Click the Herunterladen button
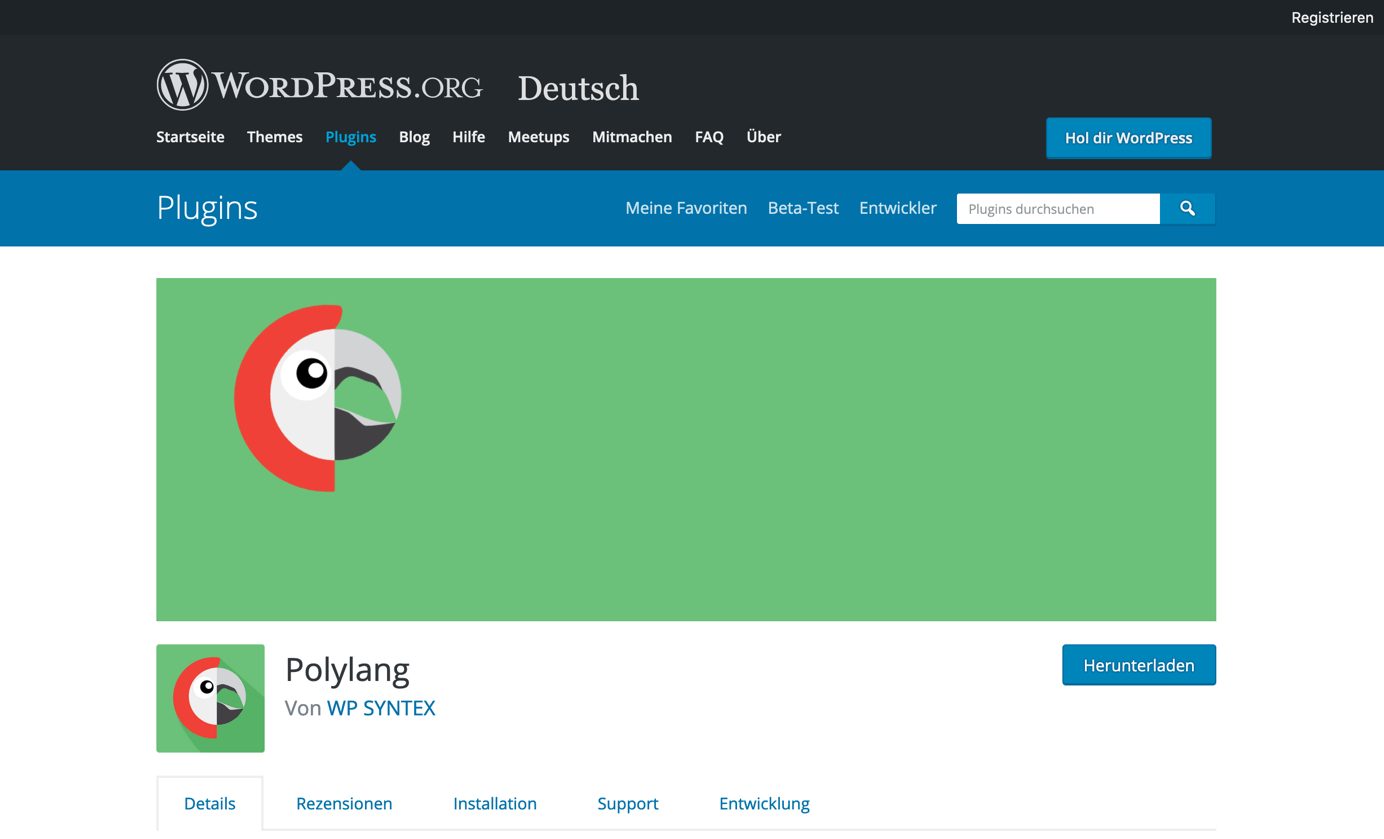The width and height of the screenshot is (1384, 839). (x=1139, y=665)
